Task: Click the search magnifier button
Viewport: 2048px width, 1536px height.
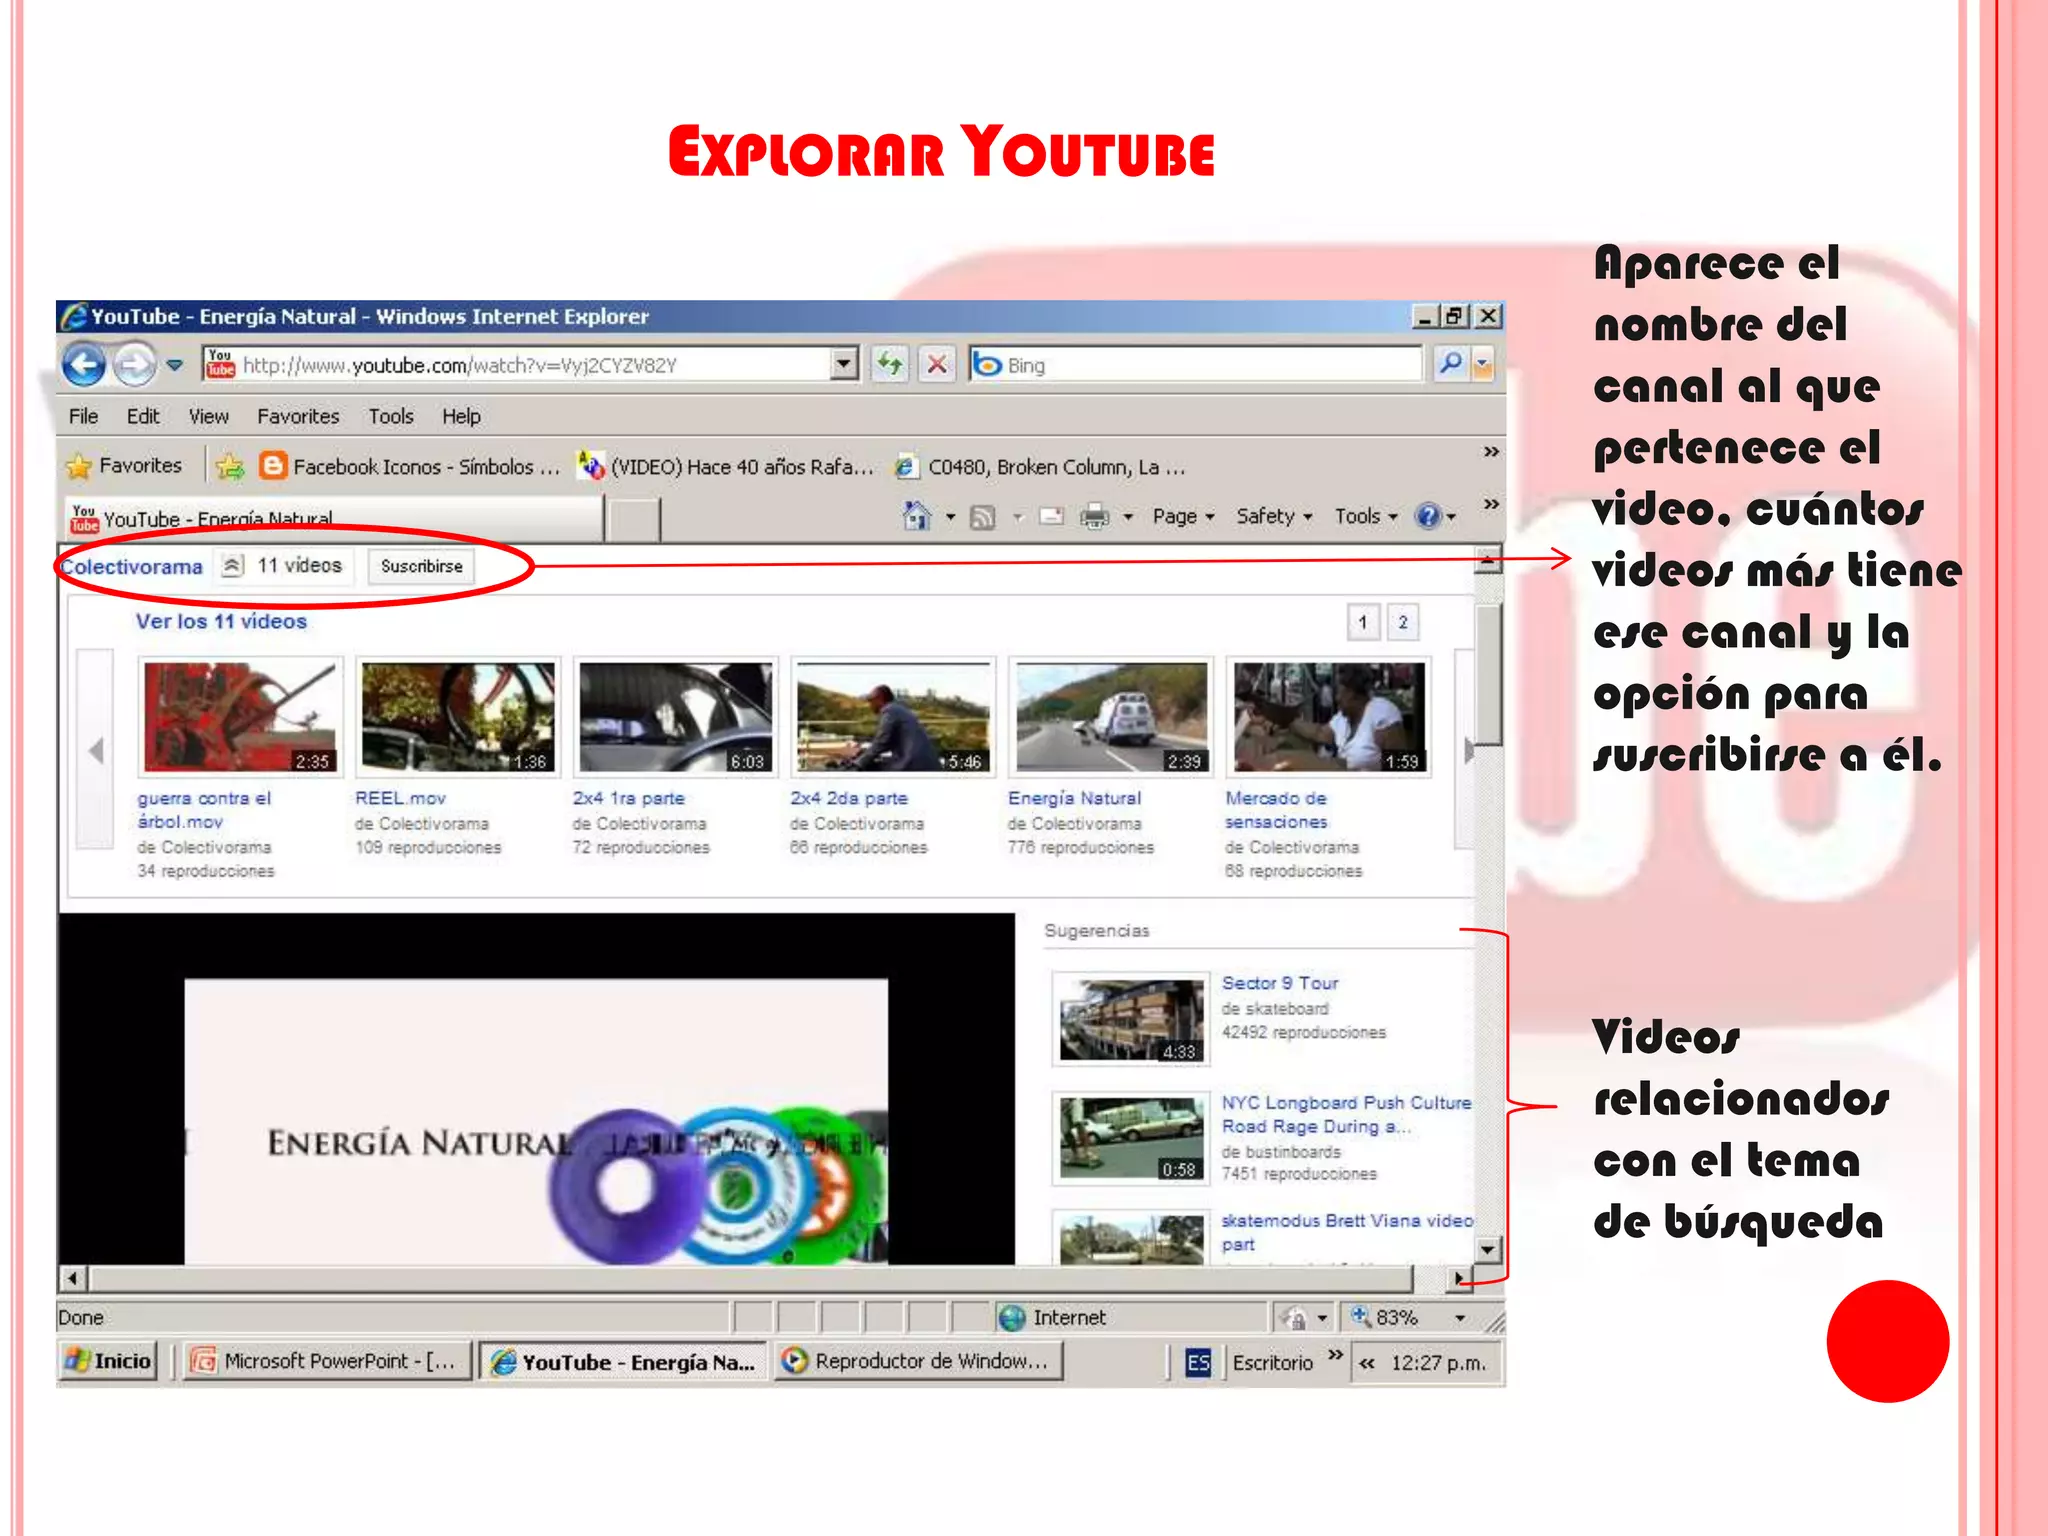Action: 1450,365
